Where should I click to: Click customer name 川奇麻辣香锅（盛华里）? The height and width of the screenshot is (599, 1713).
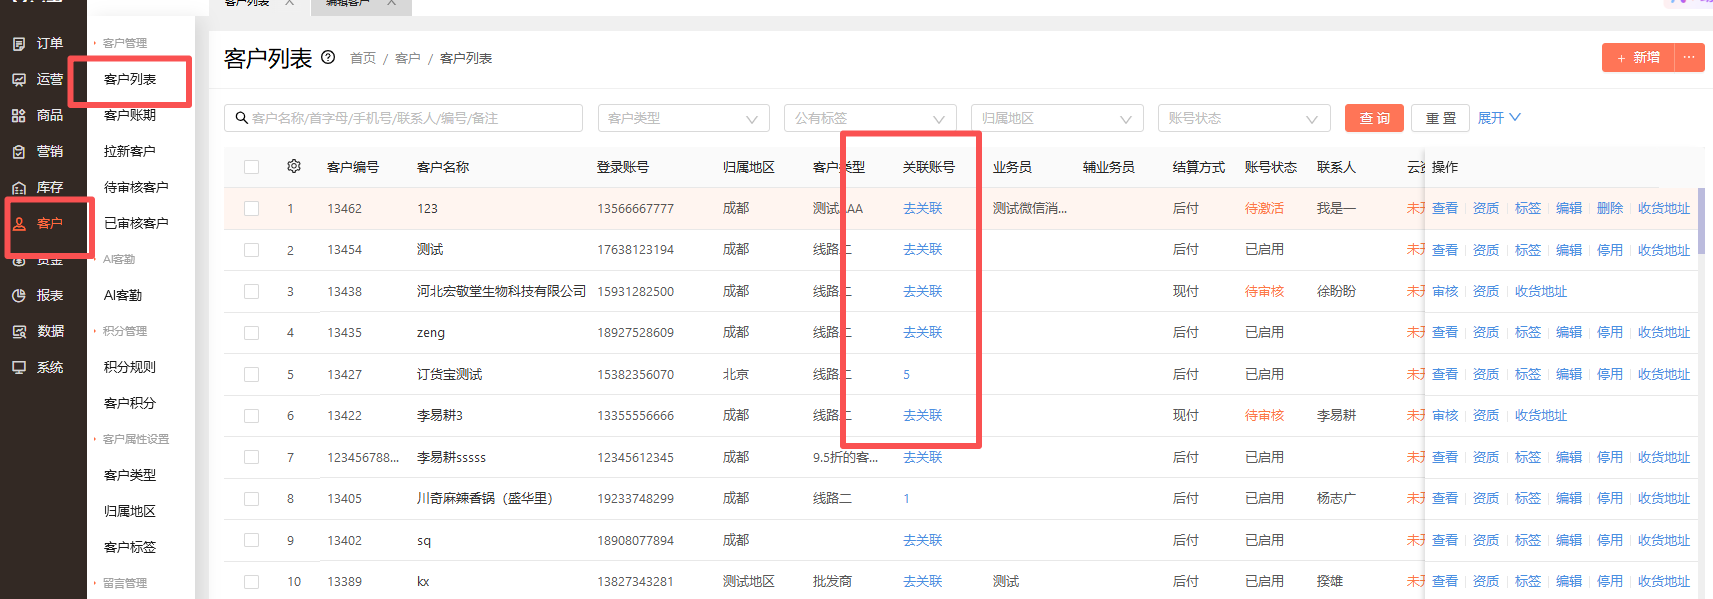pyautogui.click(x=484, y=498)
